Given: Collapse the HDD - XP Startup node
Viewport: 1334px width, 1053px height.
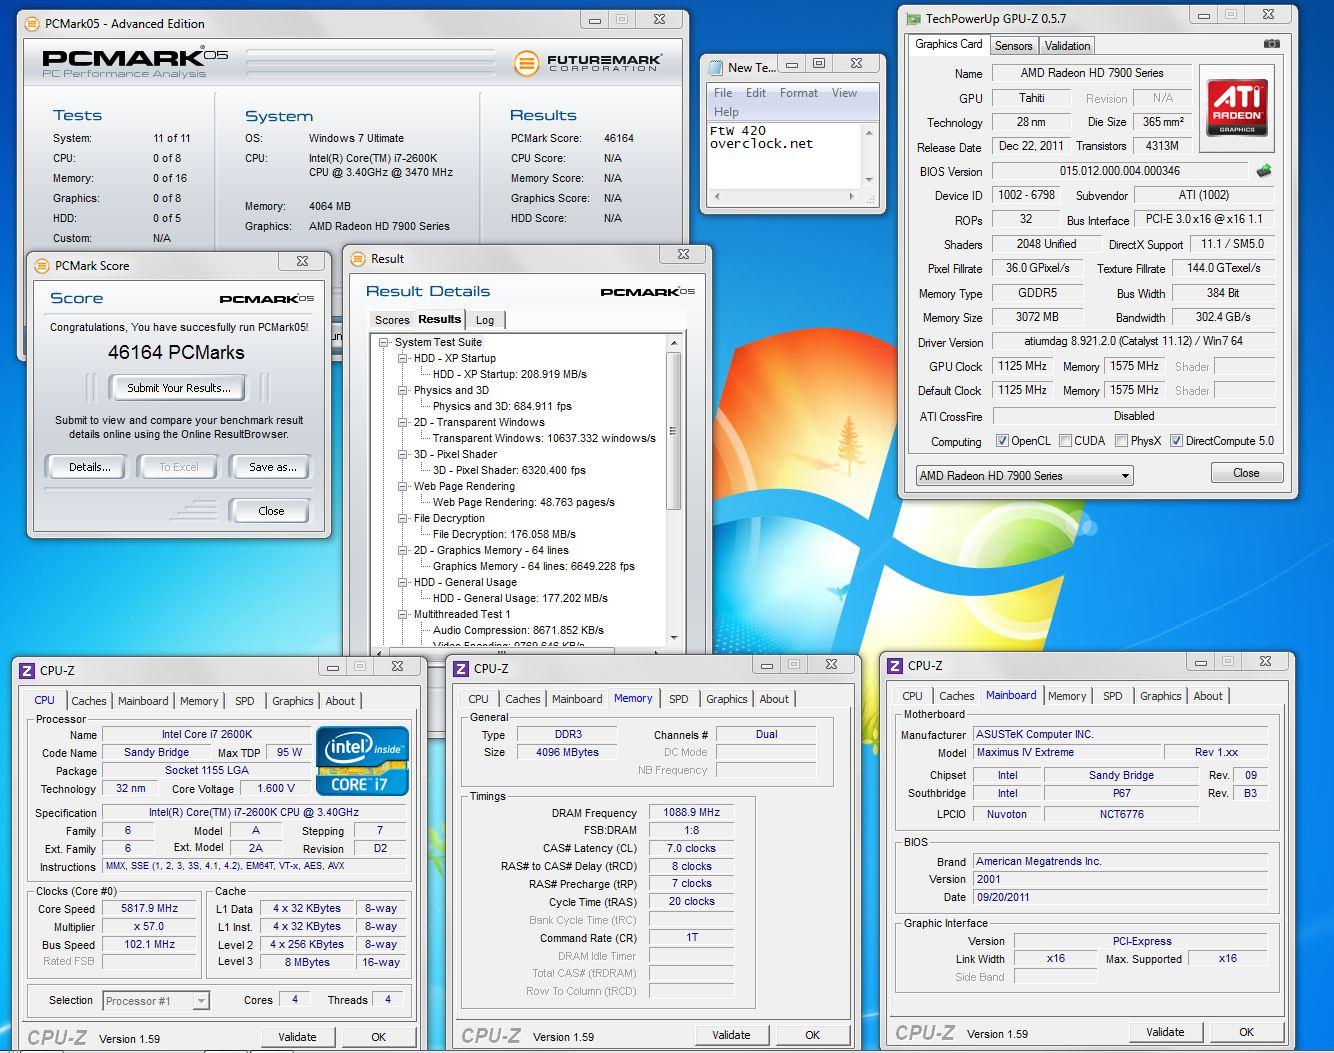Looking at the screenshot, I should pyautogui.click(x=402, y=358).
